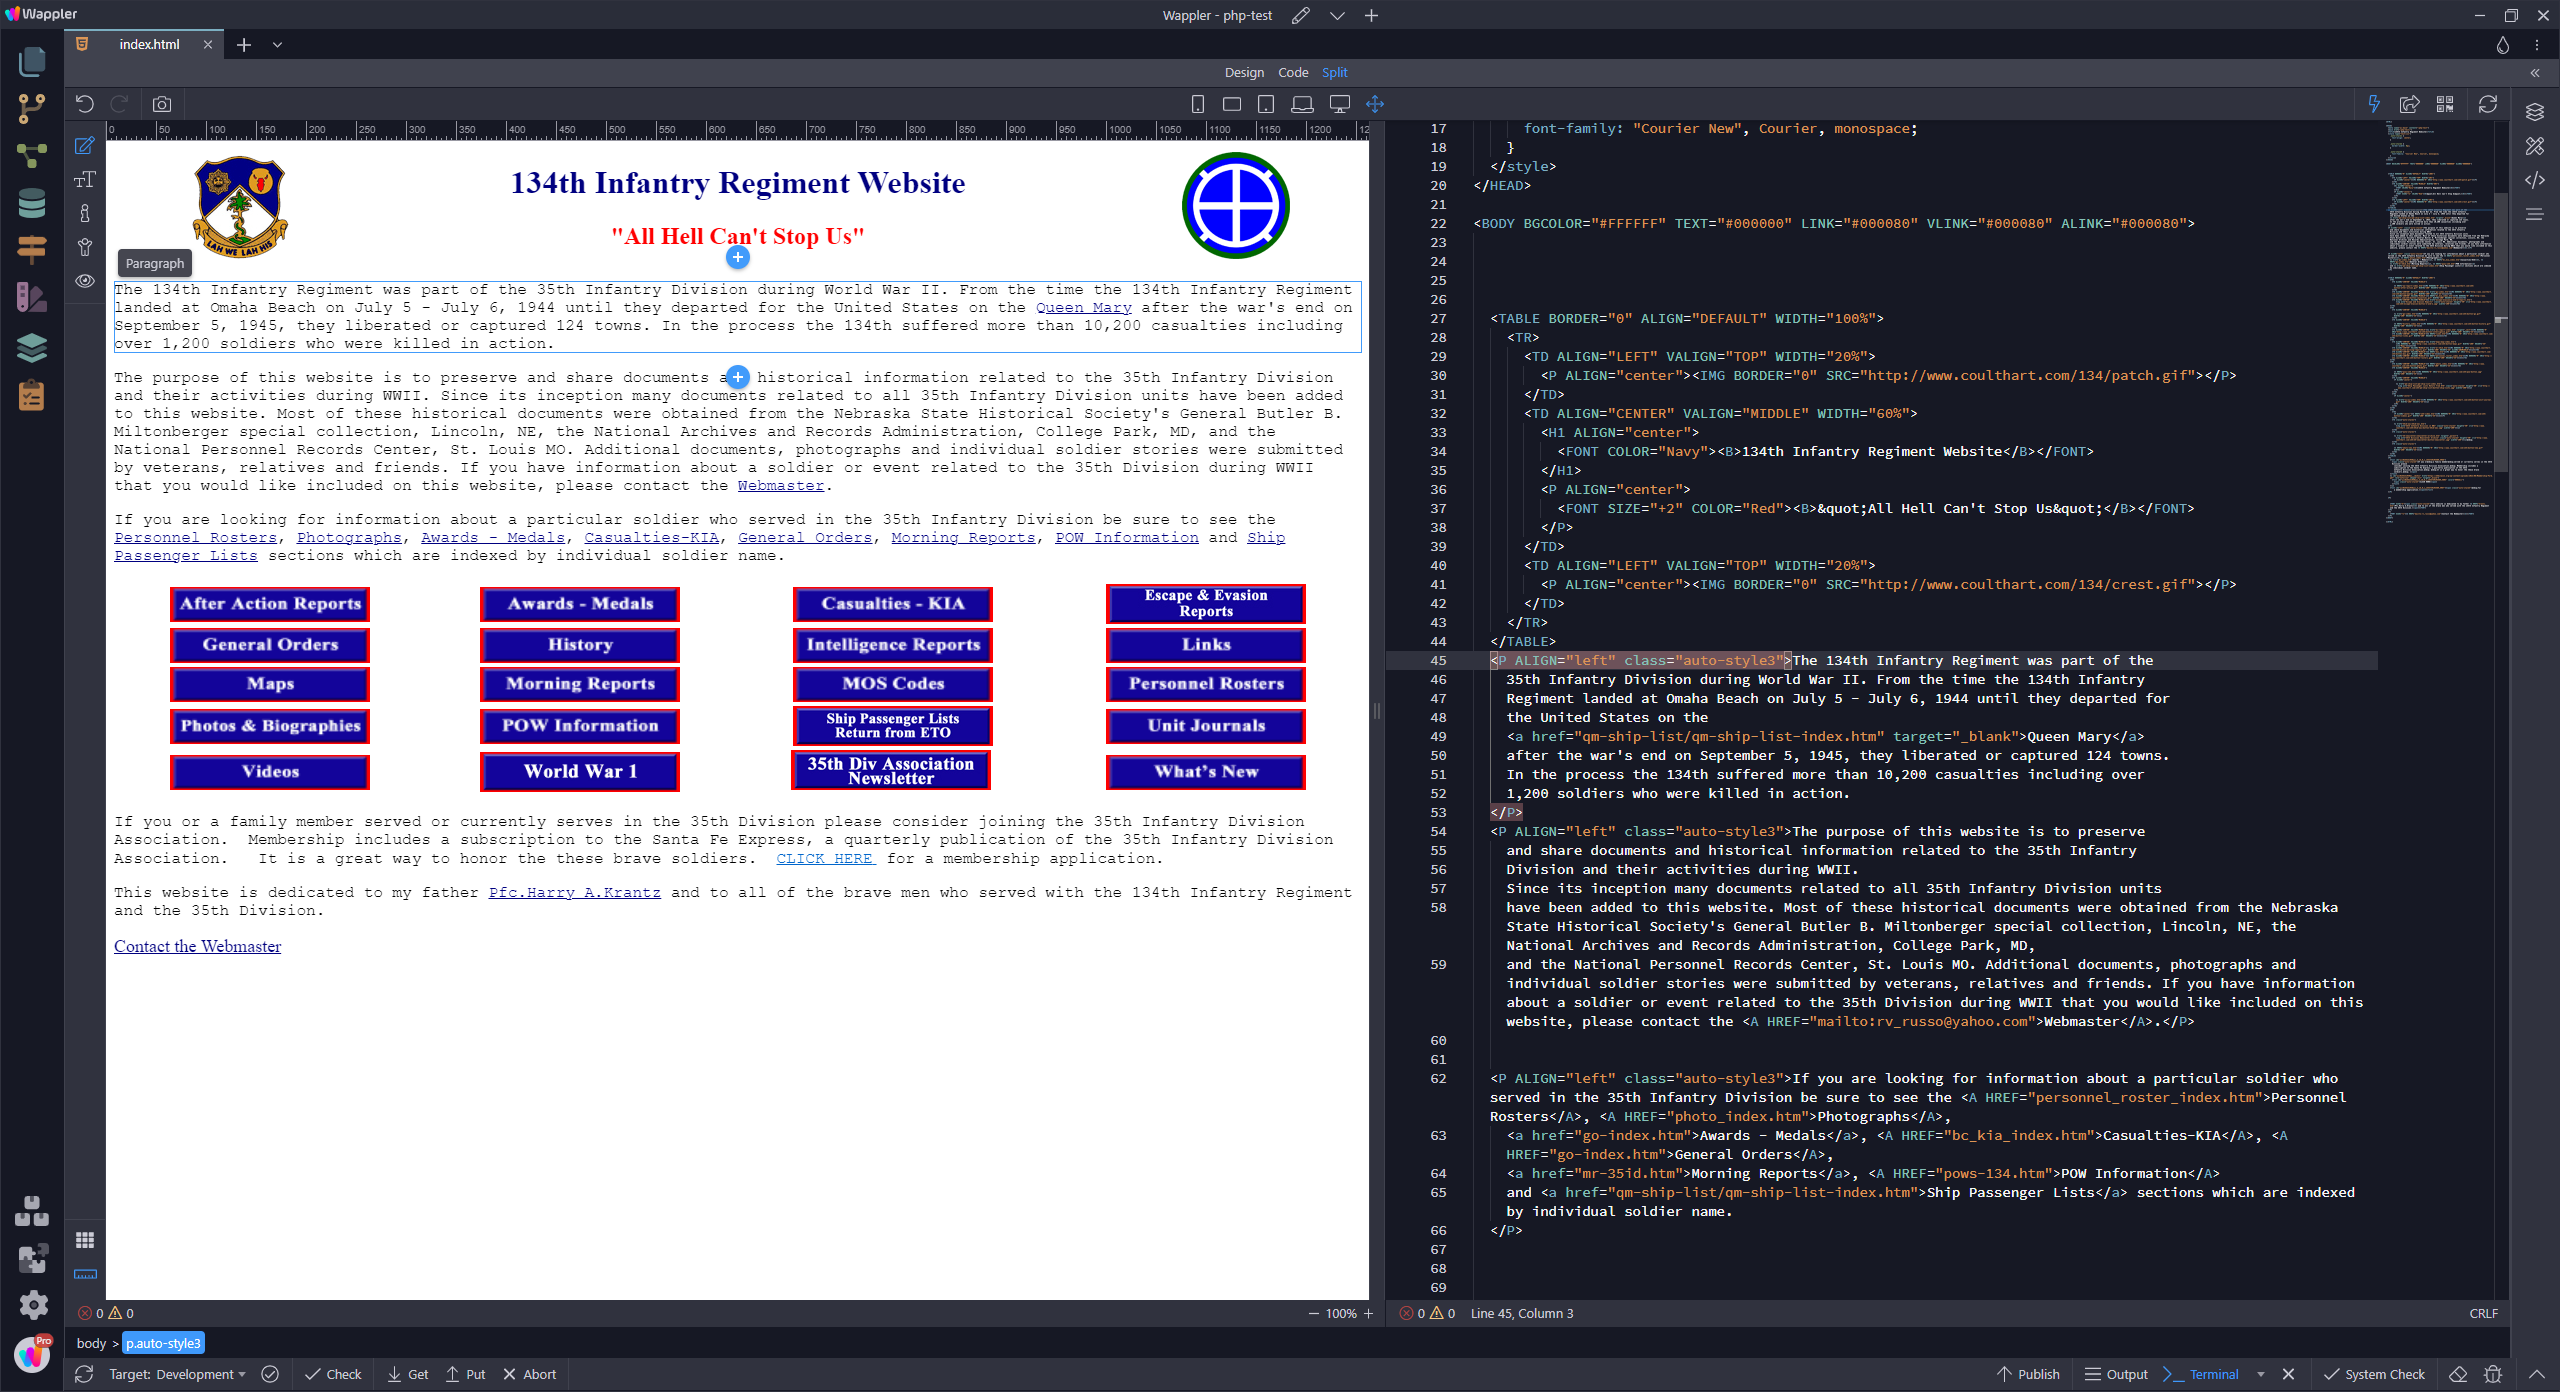Toggle the Check option in the bottom bar

(334, 1373)
